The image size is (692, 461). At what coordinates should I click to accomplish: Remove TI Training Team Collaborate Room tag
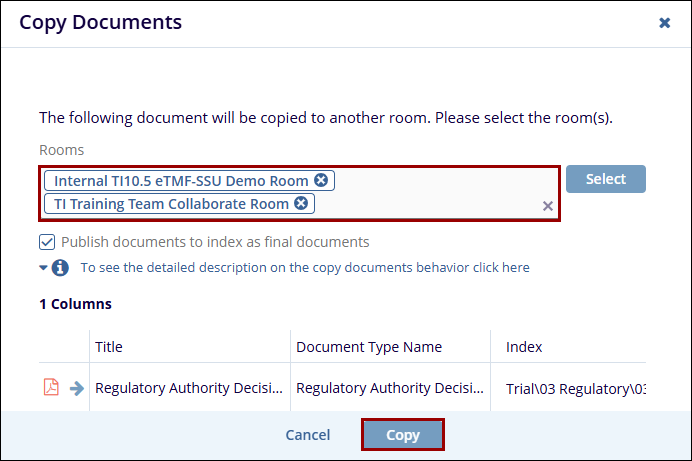pos(300,204)
